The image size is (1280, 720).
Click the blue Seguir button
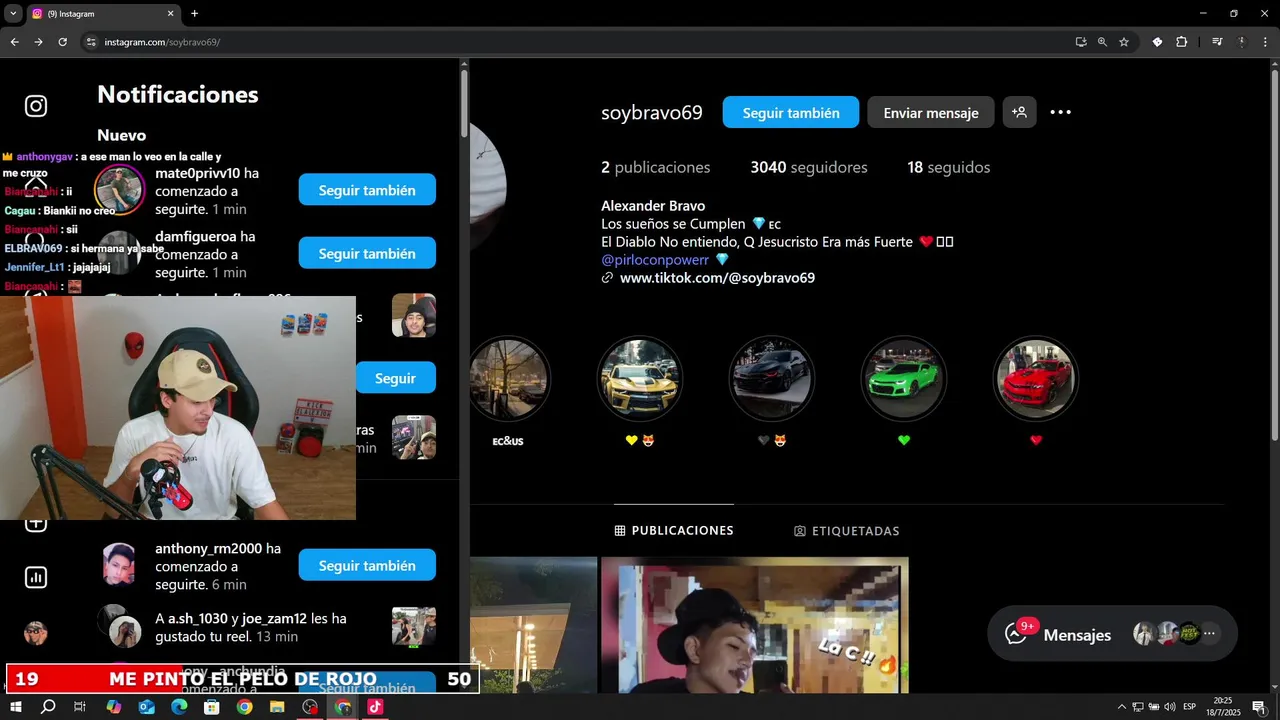395,378
